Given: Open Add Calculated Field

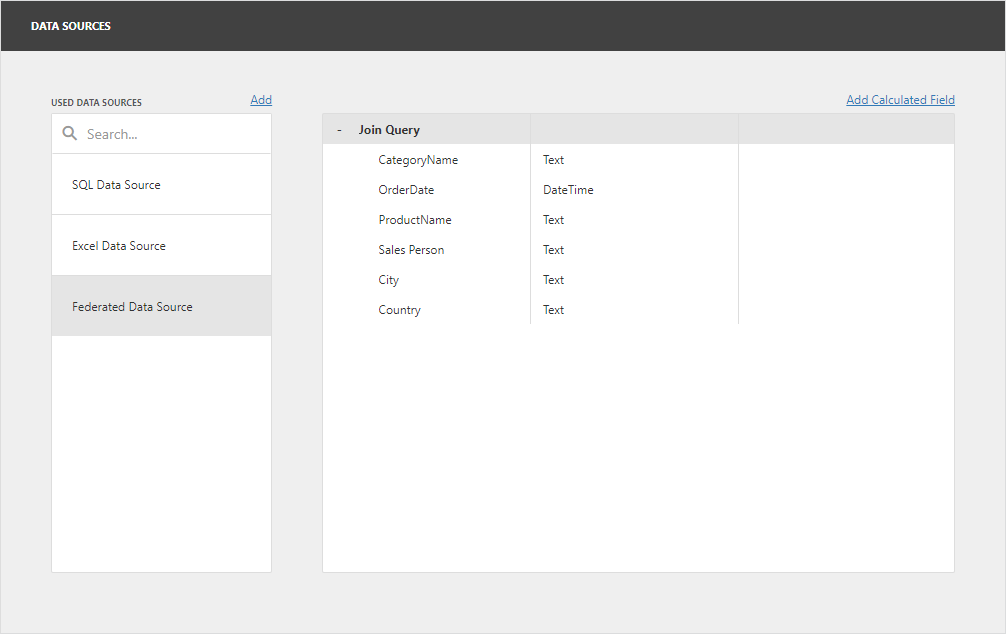Looking at the screenshot, I should click(899, 99).
